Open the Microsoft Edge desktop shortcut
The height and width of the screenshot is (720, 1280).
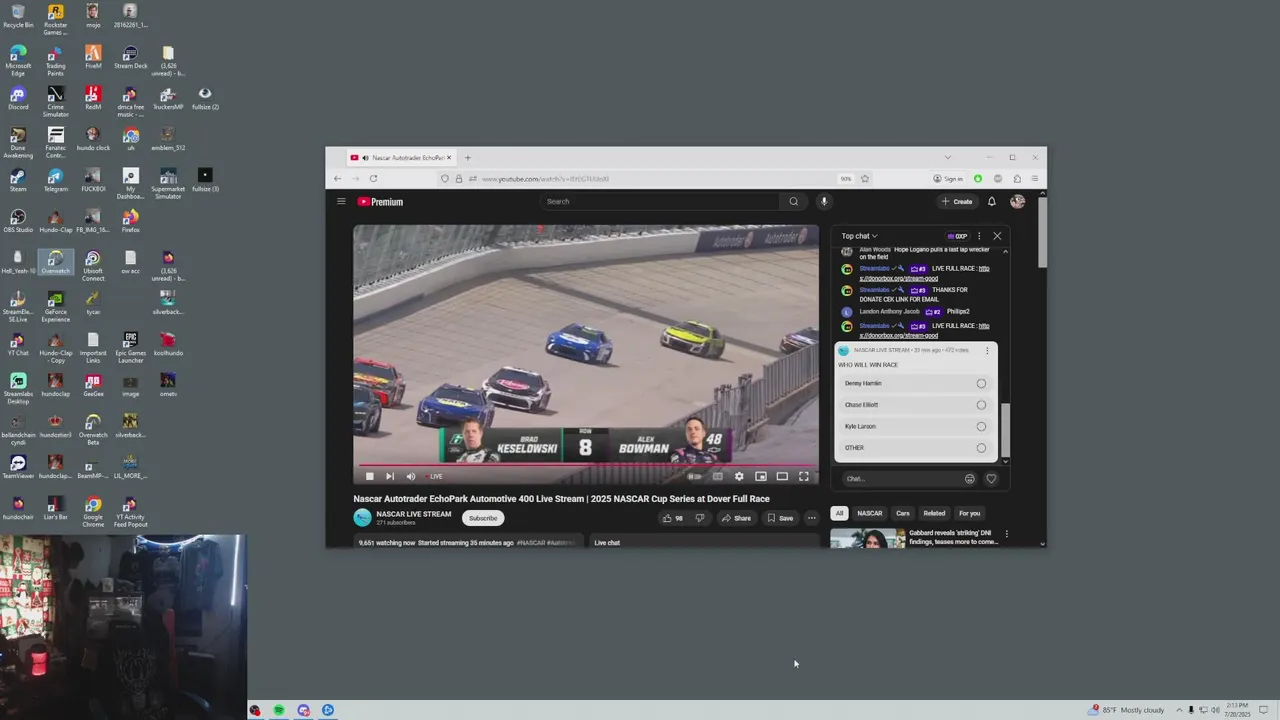18,61
